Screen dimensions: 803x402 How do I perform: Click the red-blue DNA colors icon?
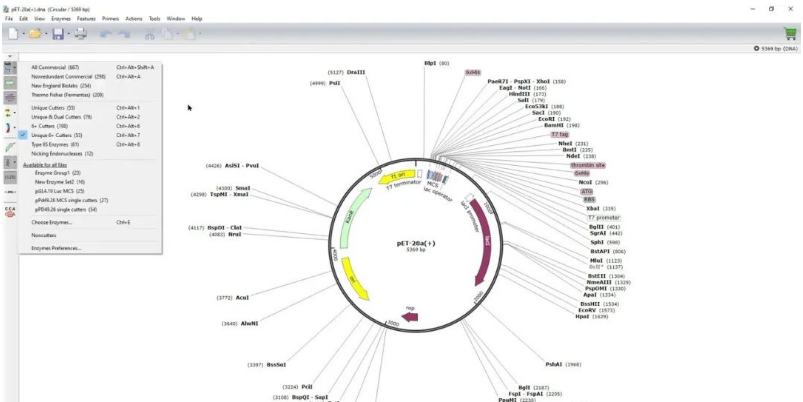tap(8, 127)
